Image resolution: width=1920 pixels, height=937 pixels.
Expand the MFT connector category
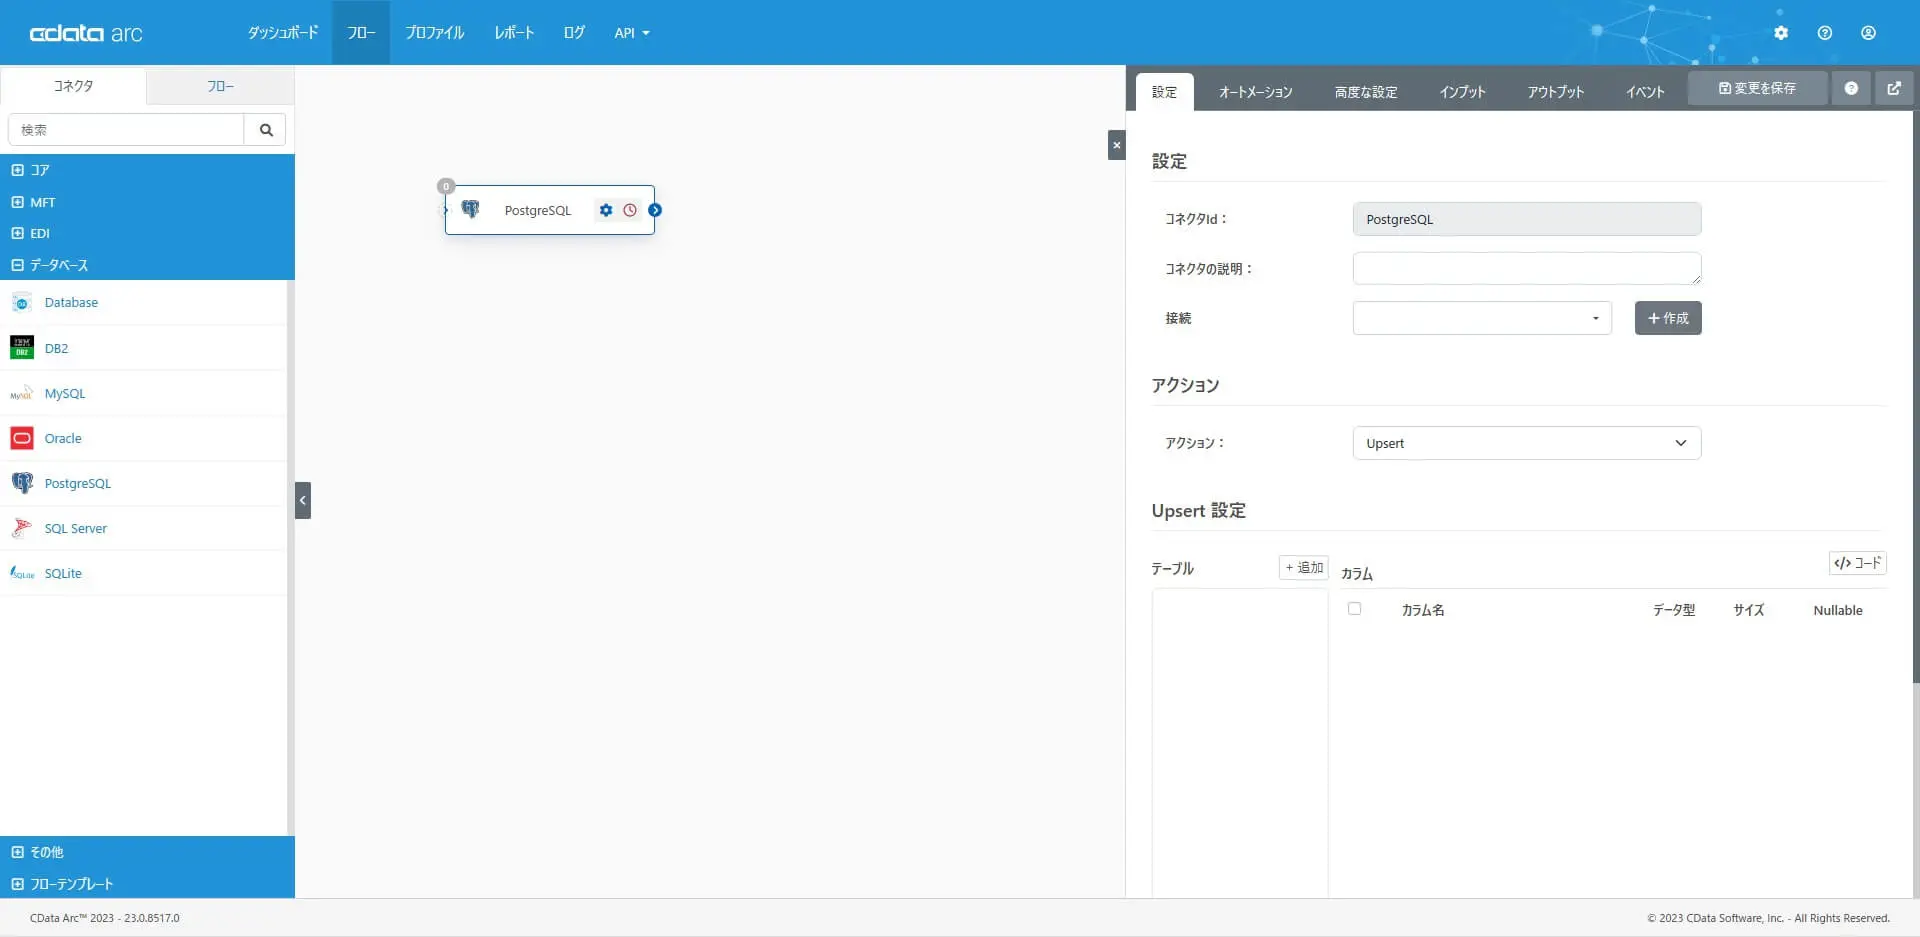[x=17, y=202]
